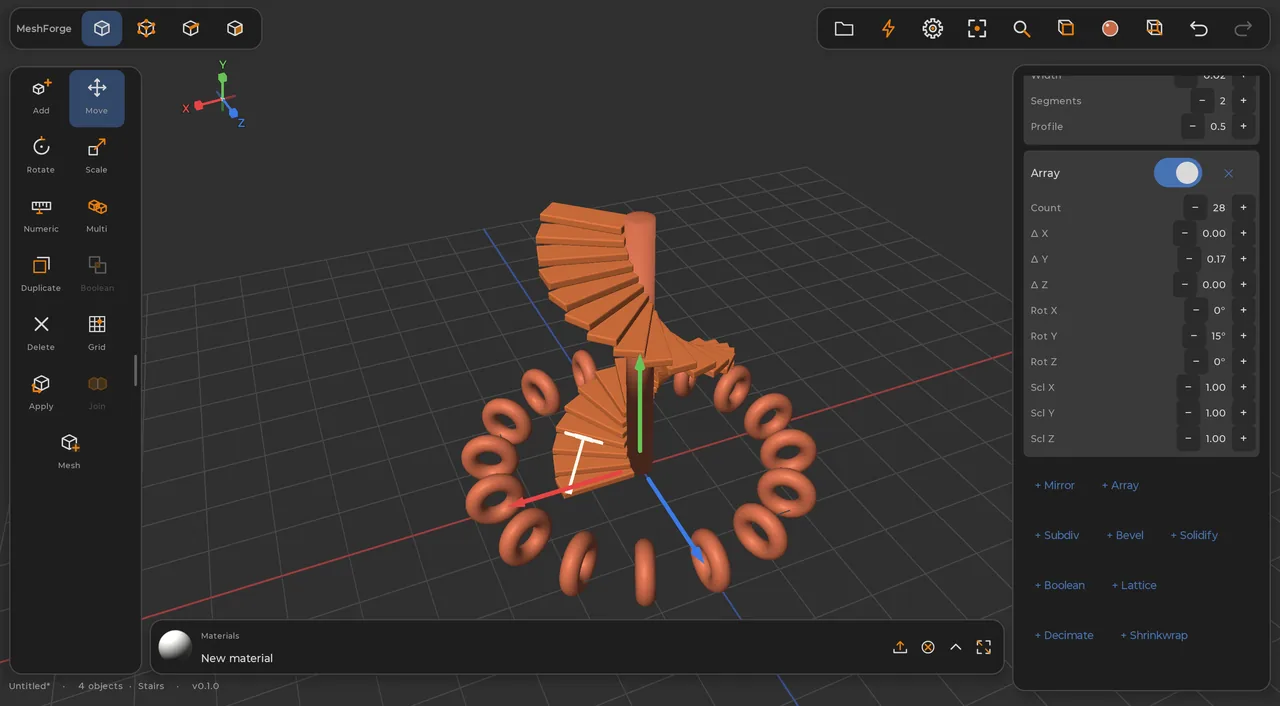
Task: Click the Delete tool
Action: tap(41, 333)
